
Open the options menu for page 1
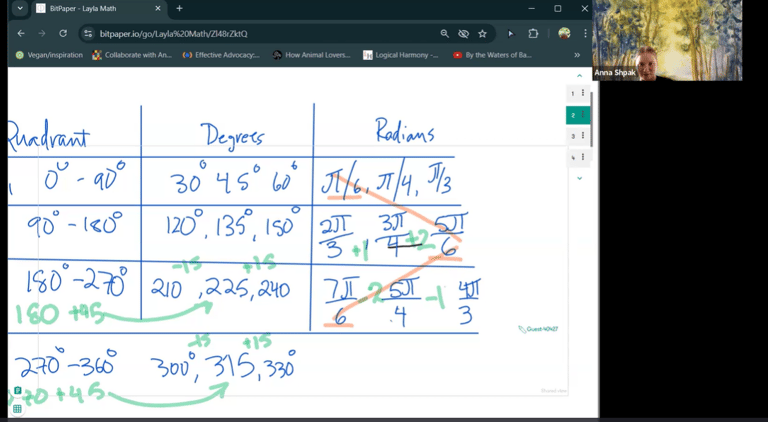click(583, 93)
